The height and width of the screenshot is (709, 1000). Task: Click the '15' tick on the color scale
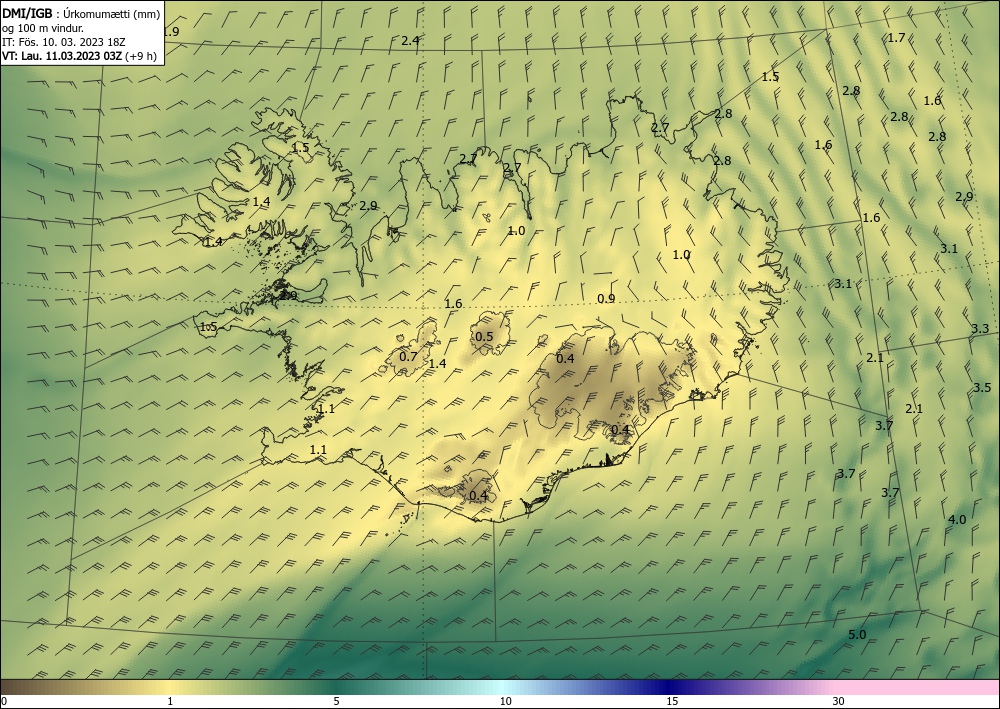tap(672, 702)
